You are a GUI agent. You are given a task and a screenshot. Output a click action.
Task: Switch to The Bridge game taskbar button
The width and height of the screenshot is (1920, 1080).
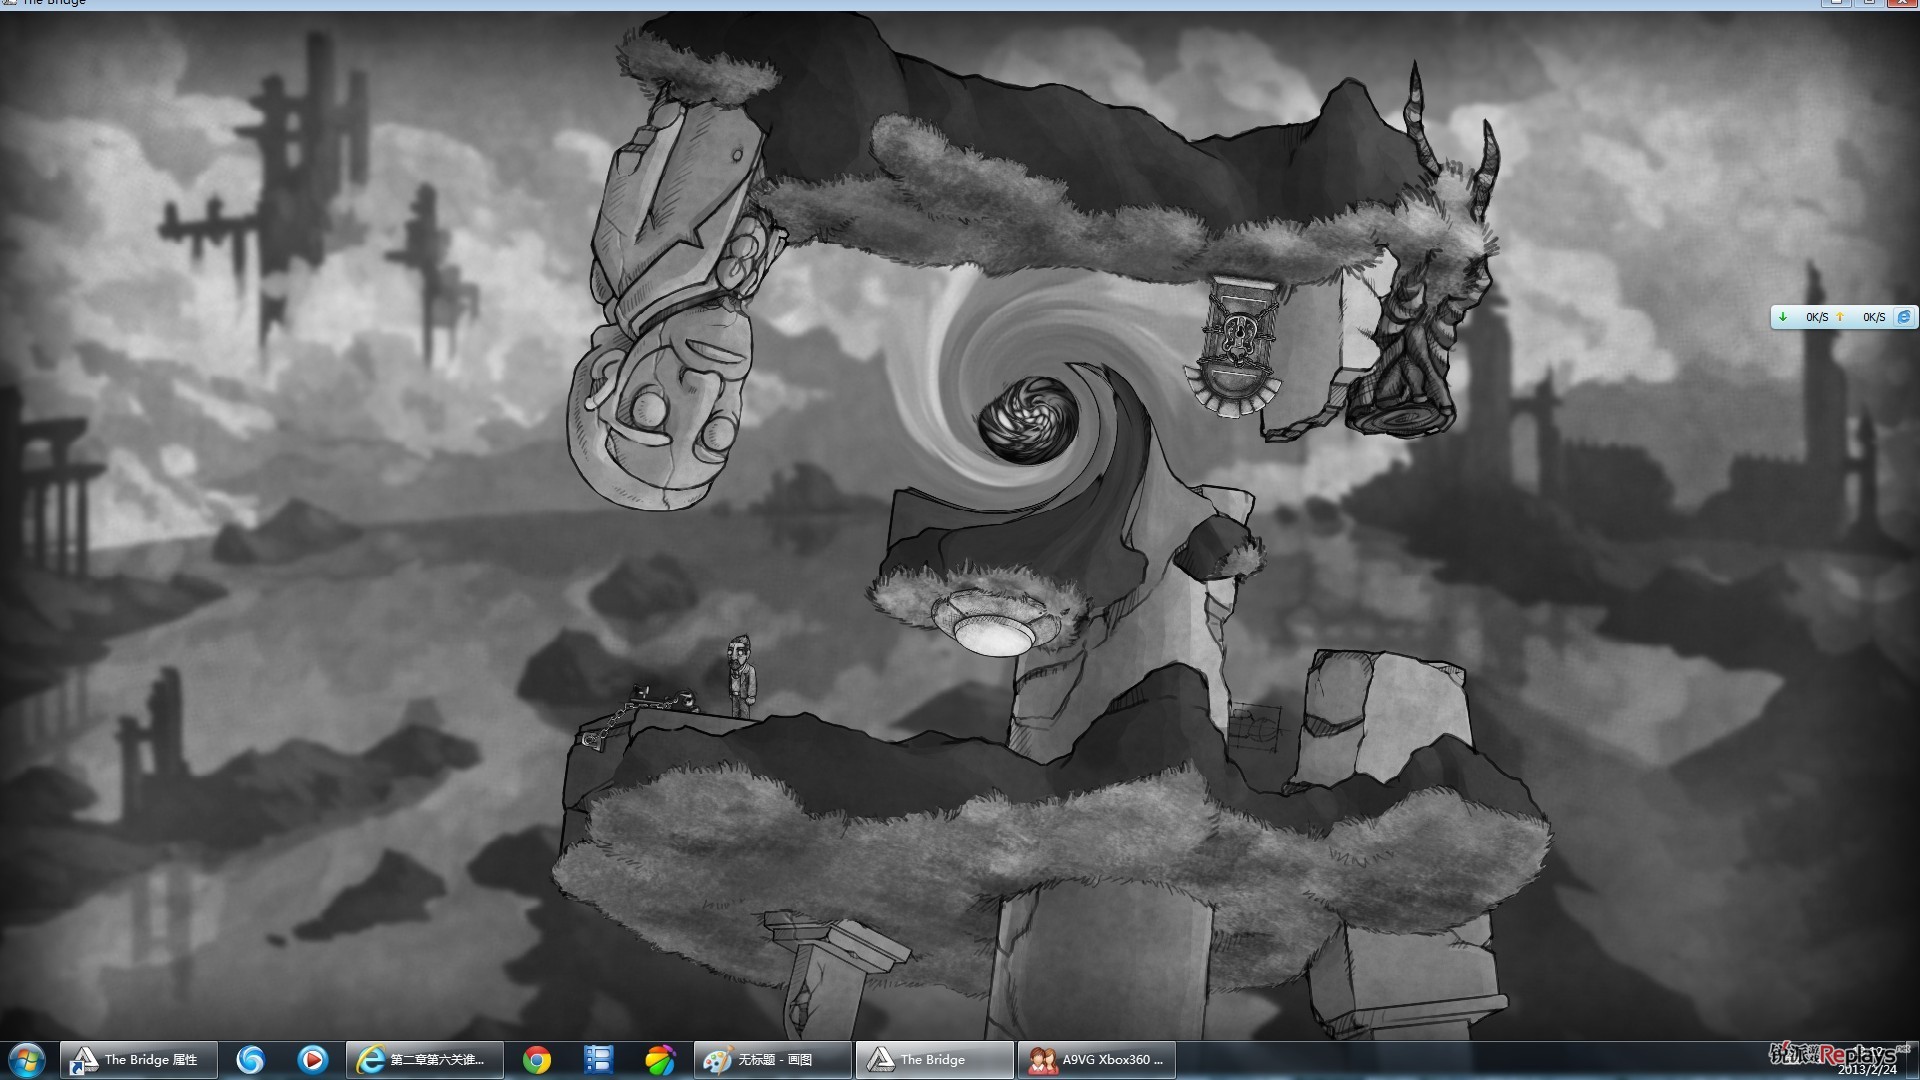coord(934,1060)
